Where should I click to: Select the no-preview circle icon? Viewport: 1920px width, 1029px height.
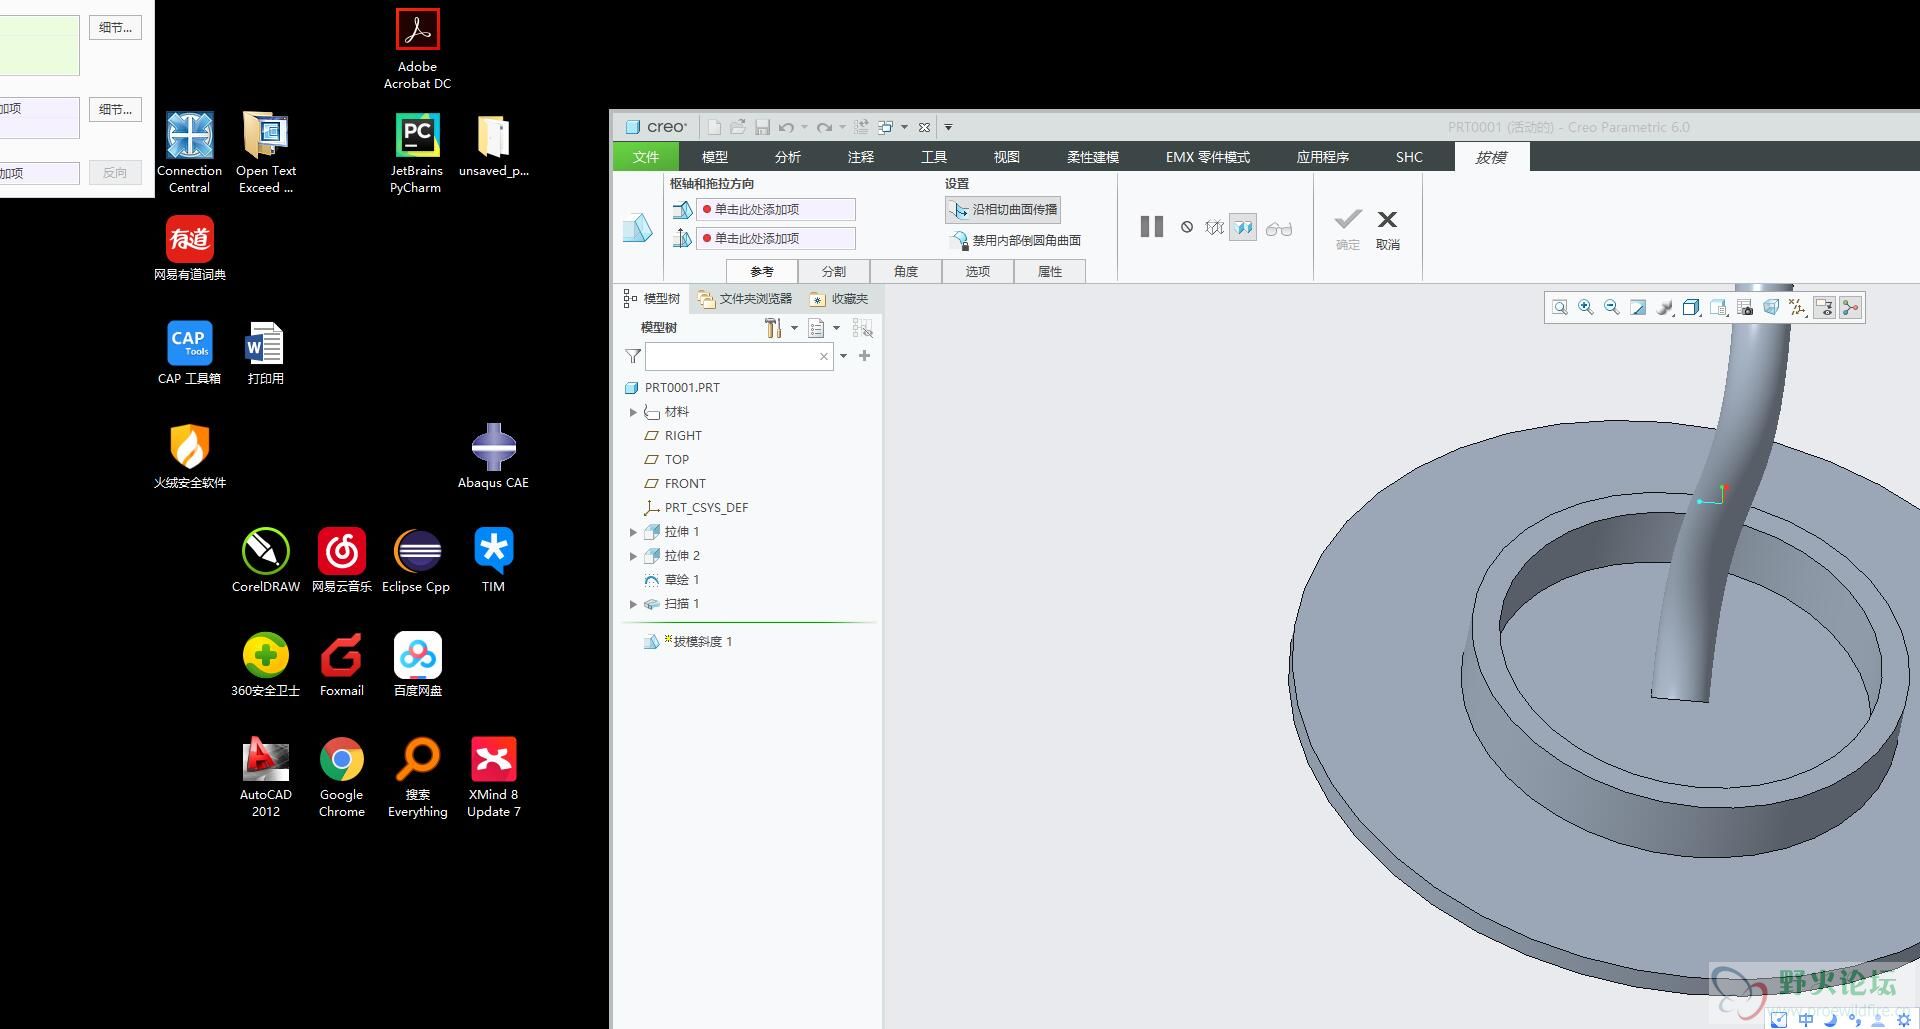pos(1187,227)
